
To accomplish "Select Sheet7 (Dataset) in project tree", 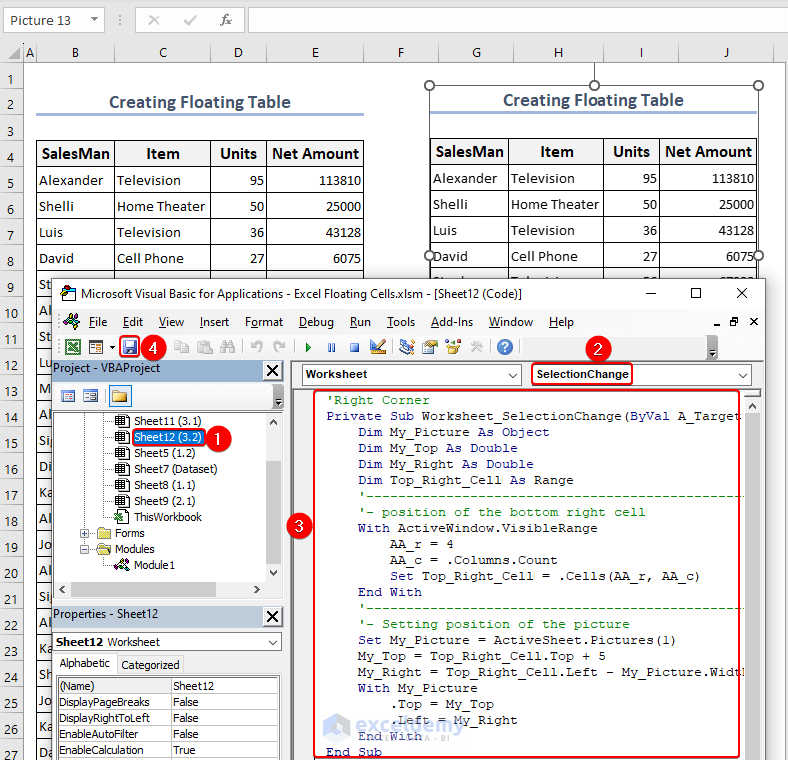I will 175,469.
